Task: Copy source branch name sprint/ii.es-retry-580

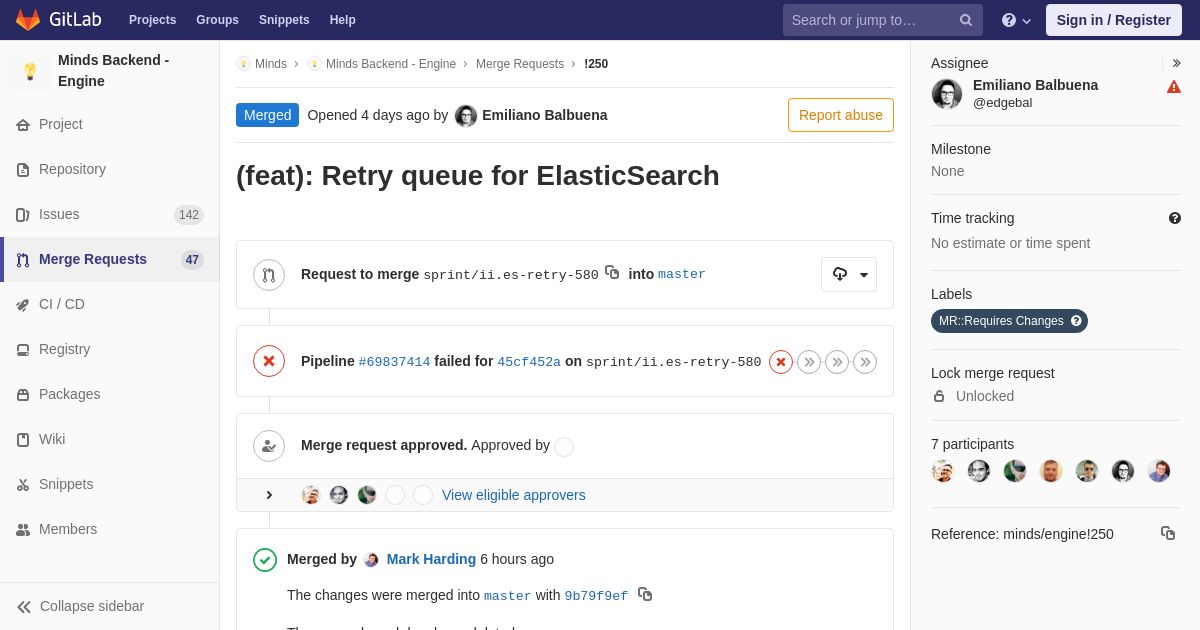Action: [612, 272]
